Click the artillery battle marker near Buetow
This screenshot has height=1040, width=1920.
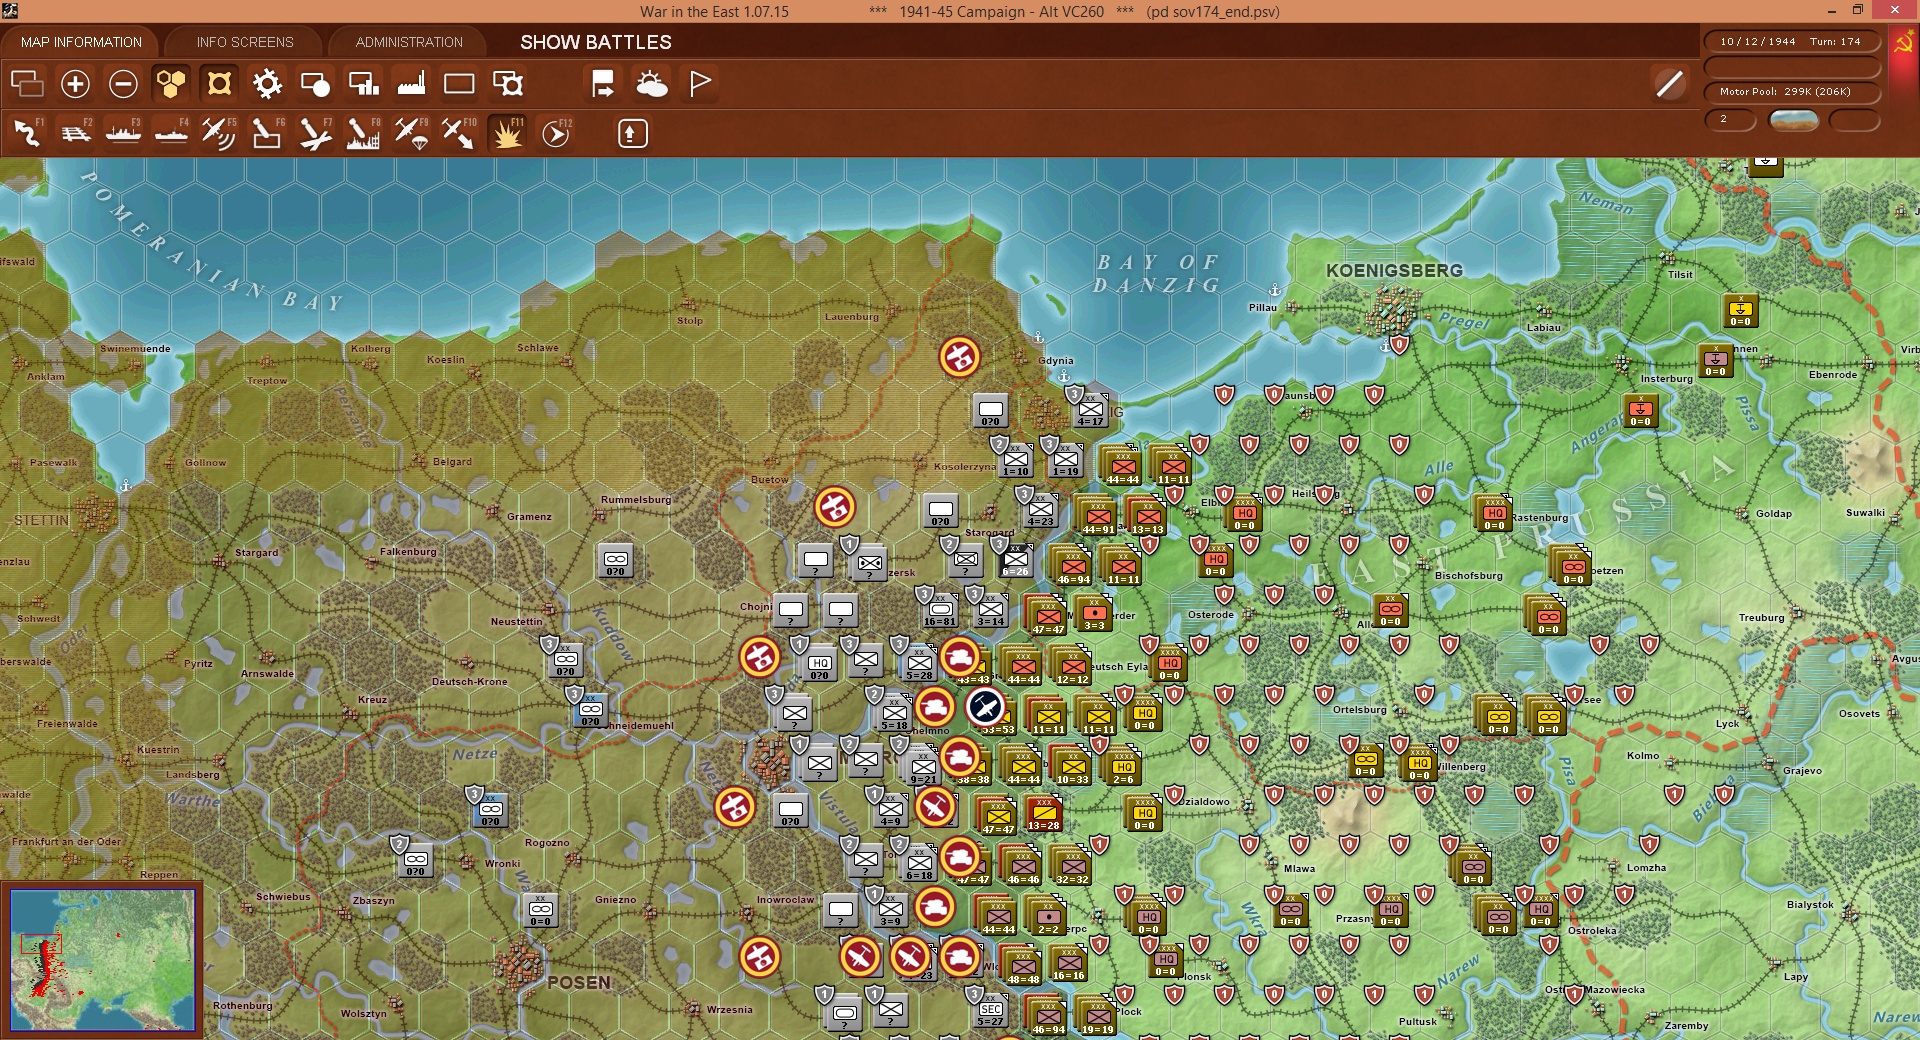pos(835,507)
